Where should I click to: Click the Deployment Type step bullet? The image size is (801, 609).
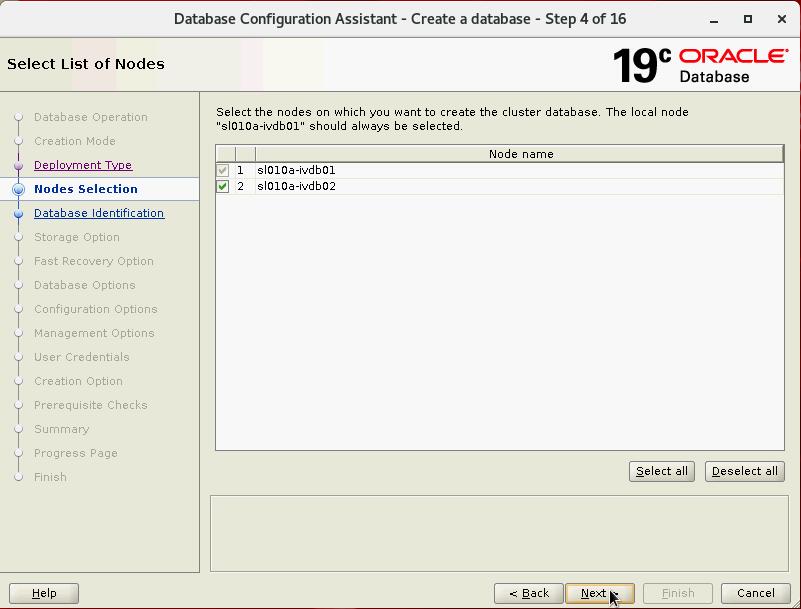point(18,165)
